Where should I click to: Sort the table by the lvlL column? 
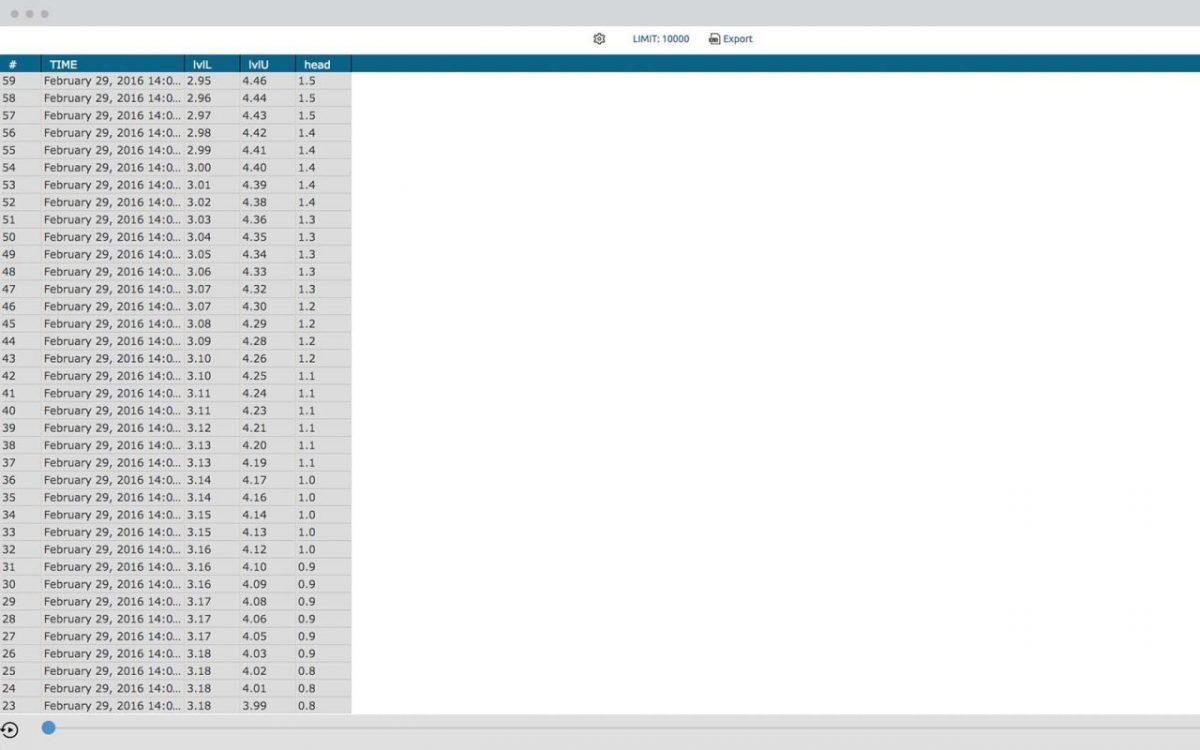200,63
